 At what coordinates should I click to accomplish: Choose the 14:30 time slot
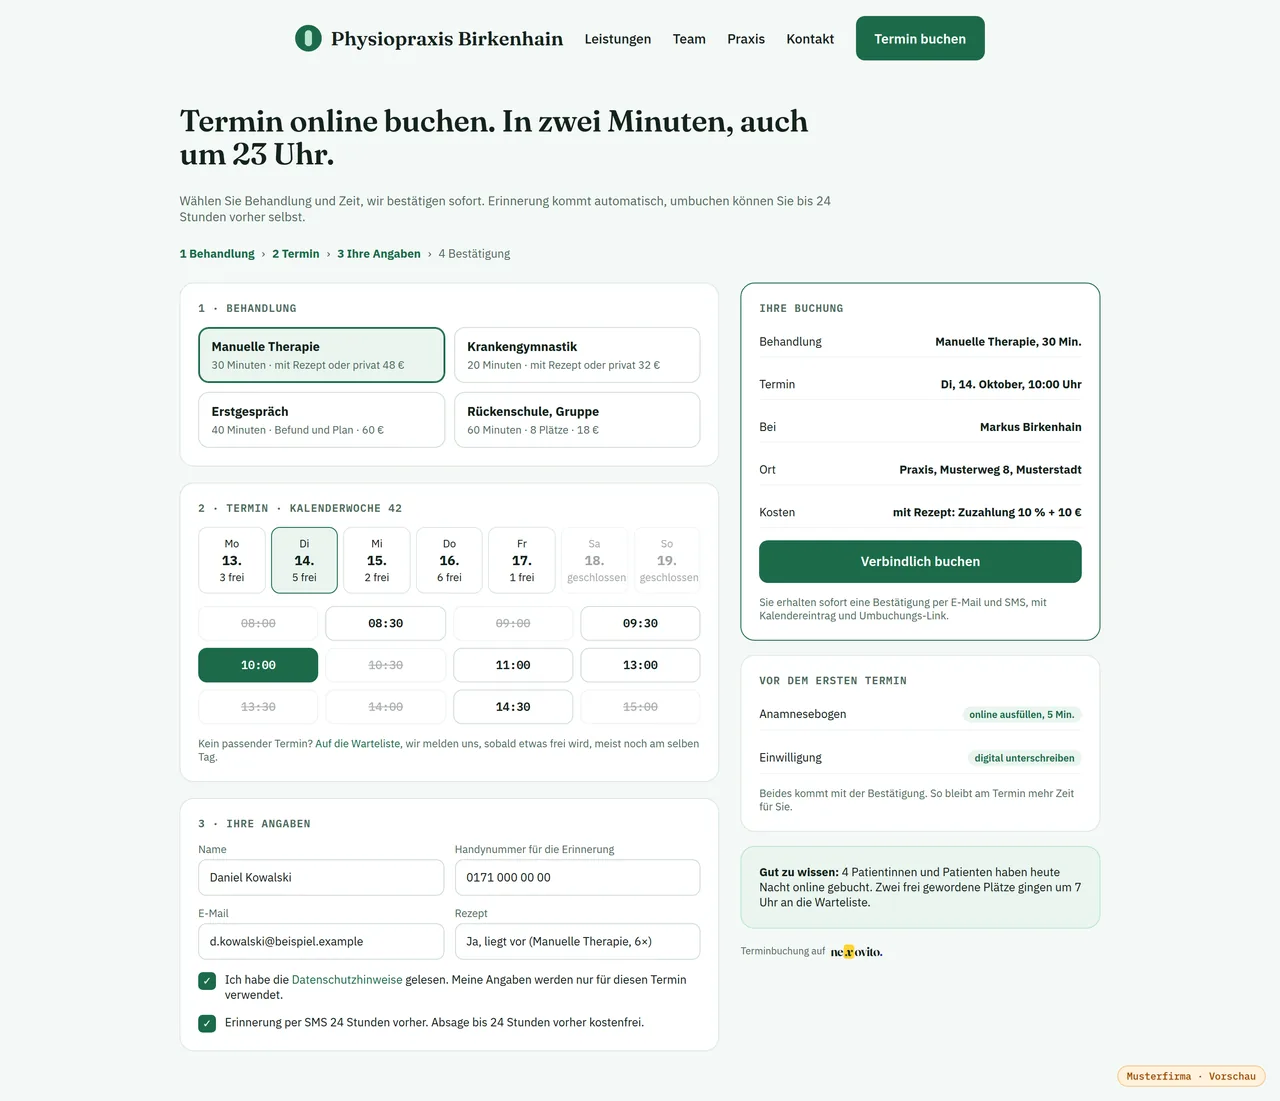[x=513, y=707]
